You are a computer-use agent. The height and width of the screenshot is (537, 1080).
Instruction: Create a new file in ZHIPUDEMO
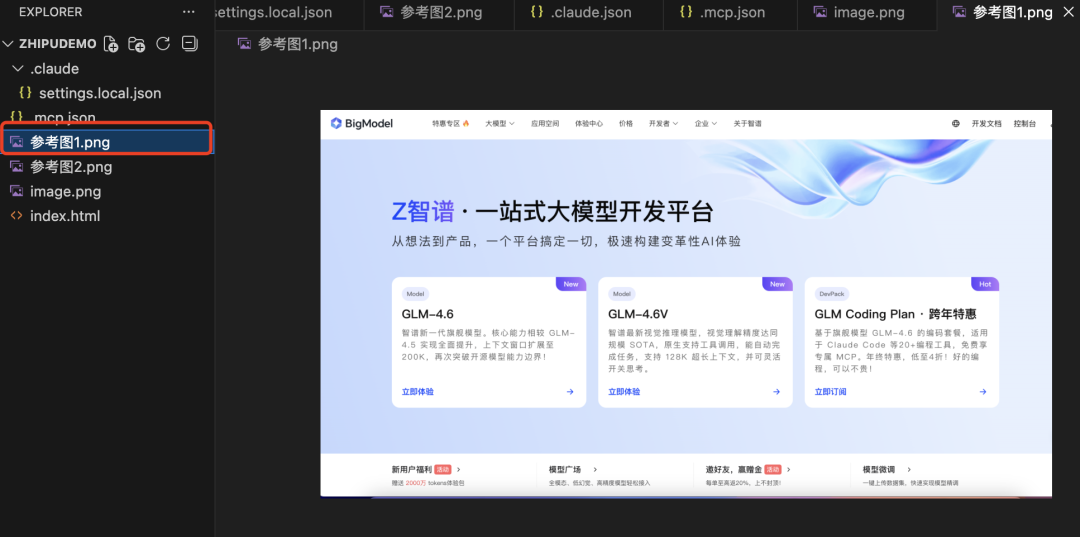pos(110,44)
